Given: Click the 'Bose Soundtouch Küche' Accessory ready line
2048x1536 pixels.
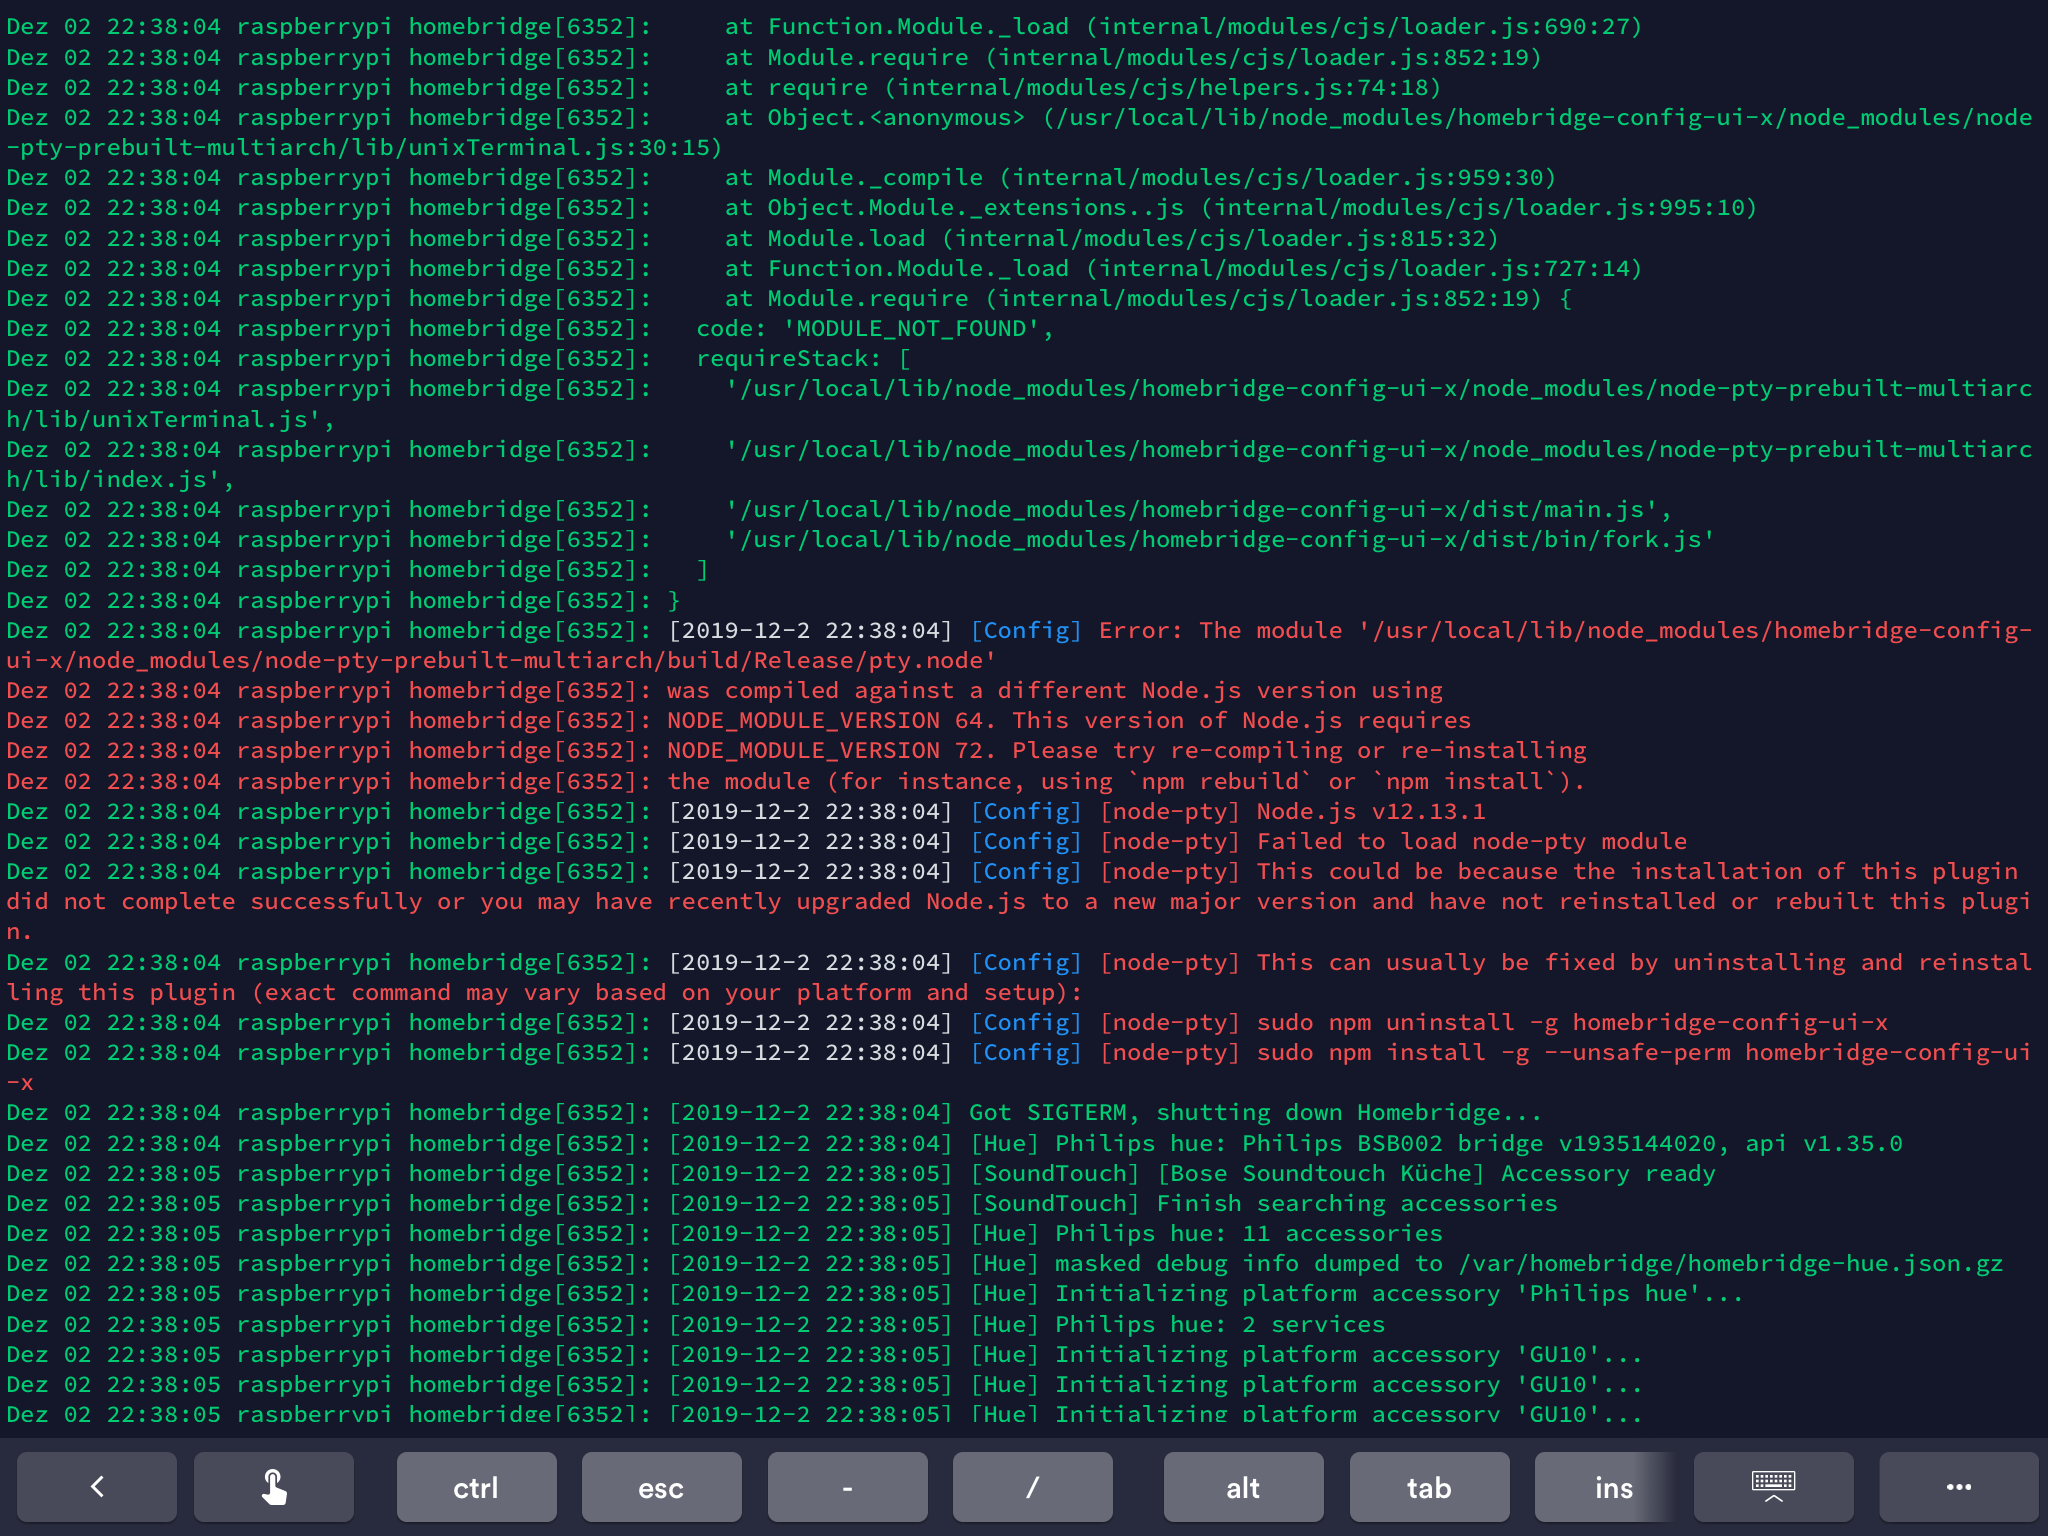Looking at the screenshot, I should pyautogui.click(x=1436, y=1173).
